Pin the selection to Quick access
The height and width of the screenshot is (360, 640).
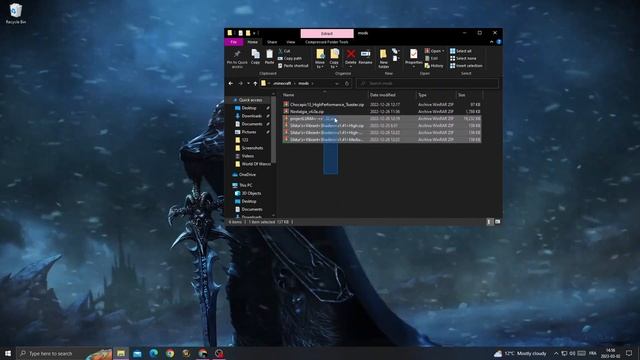237,58
